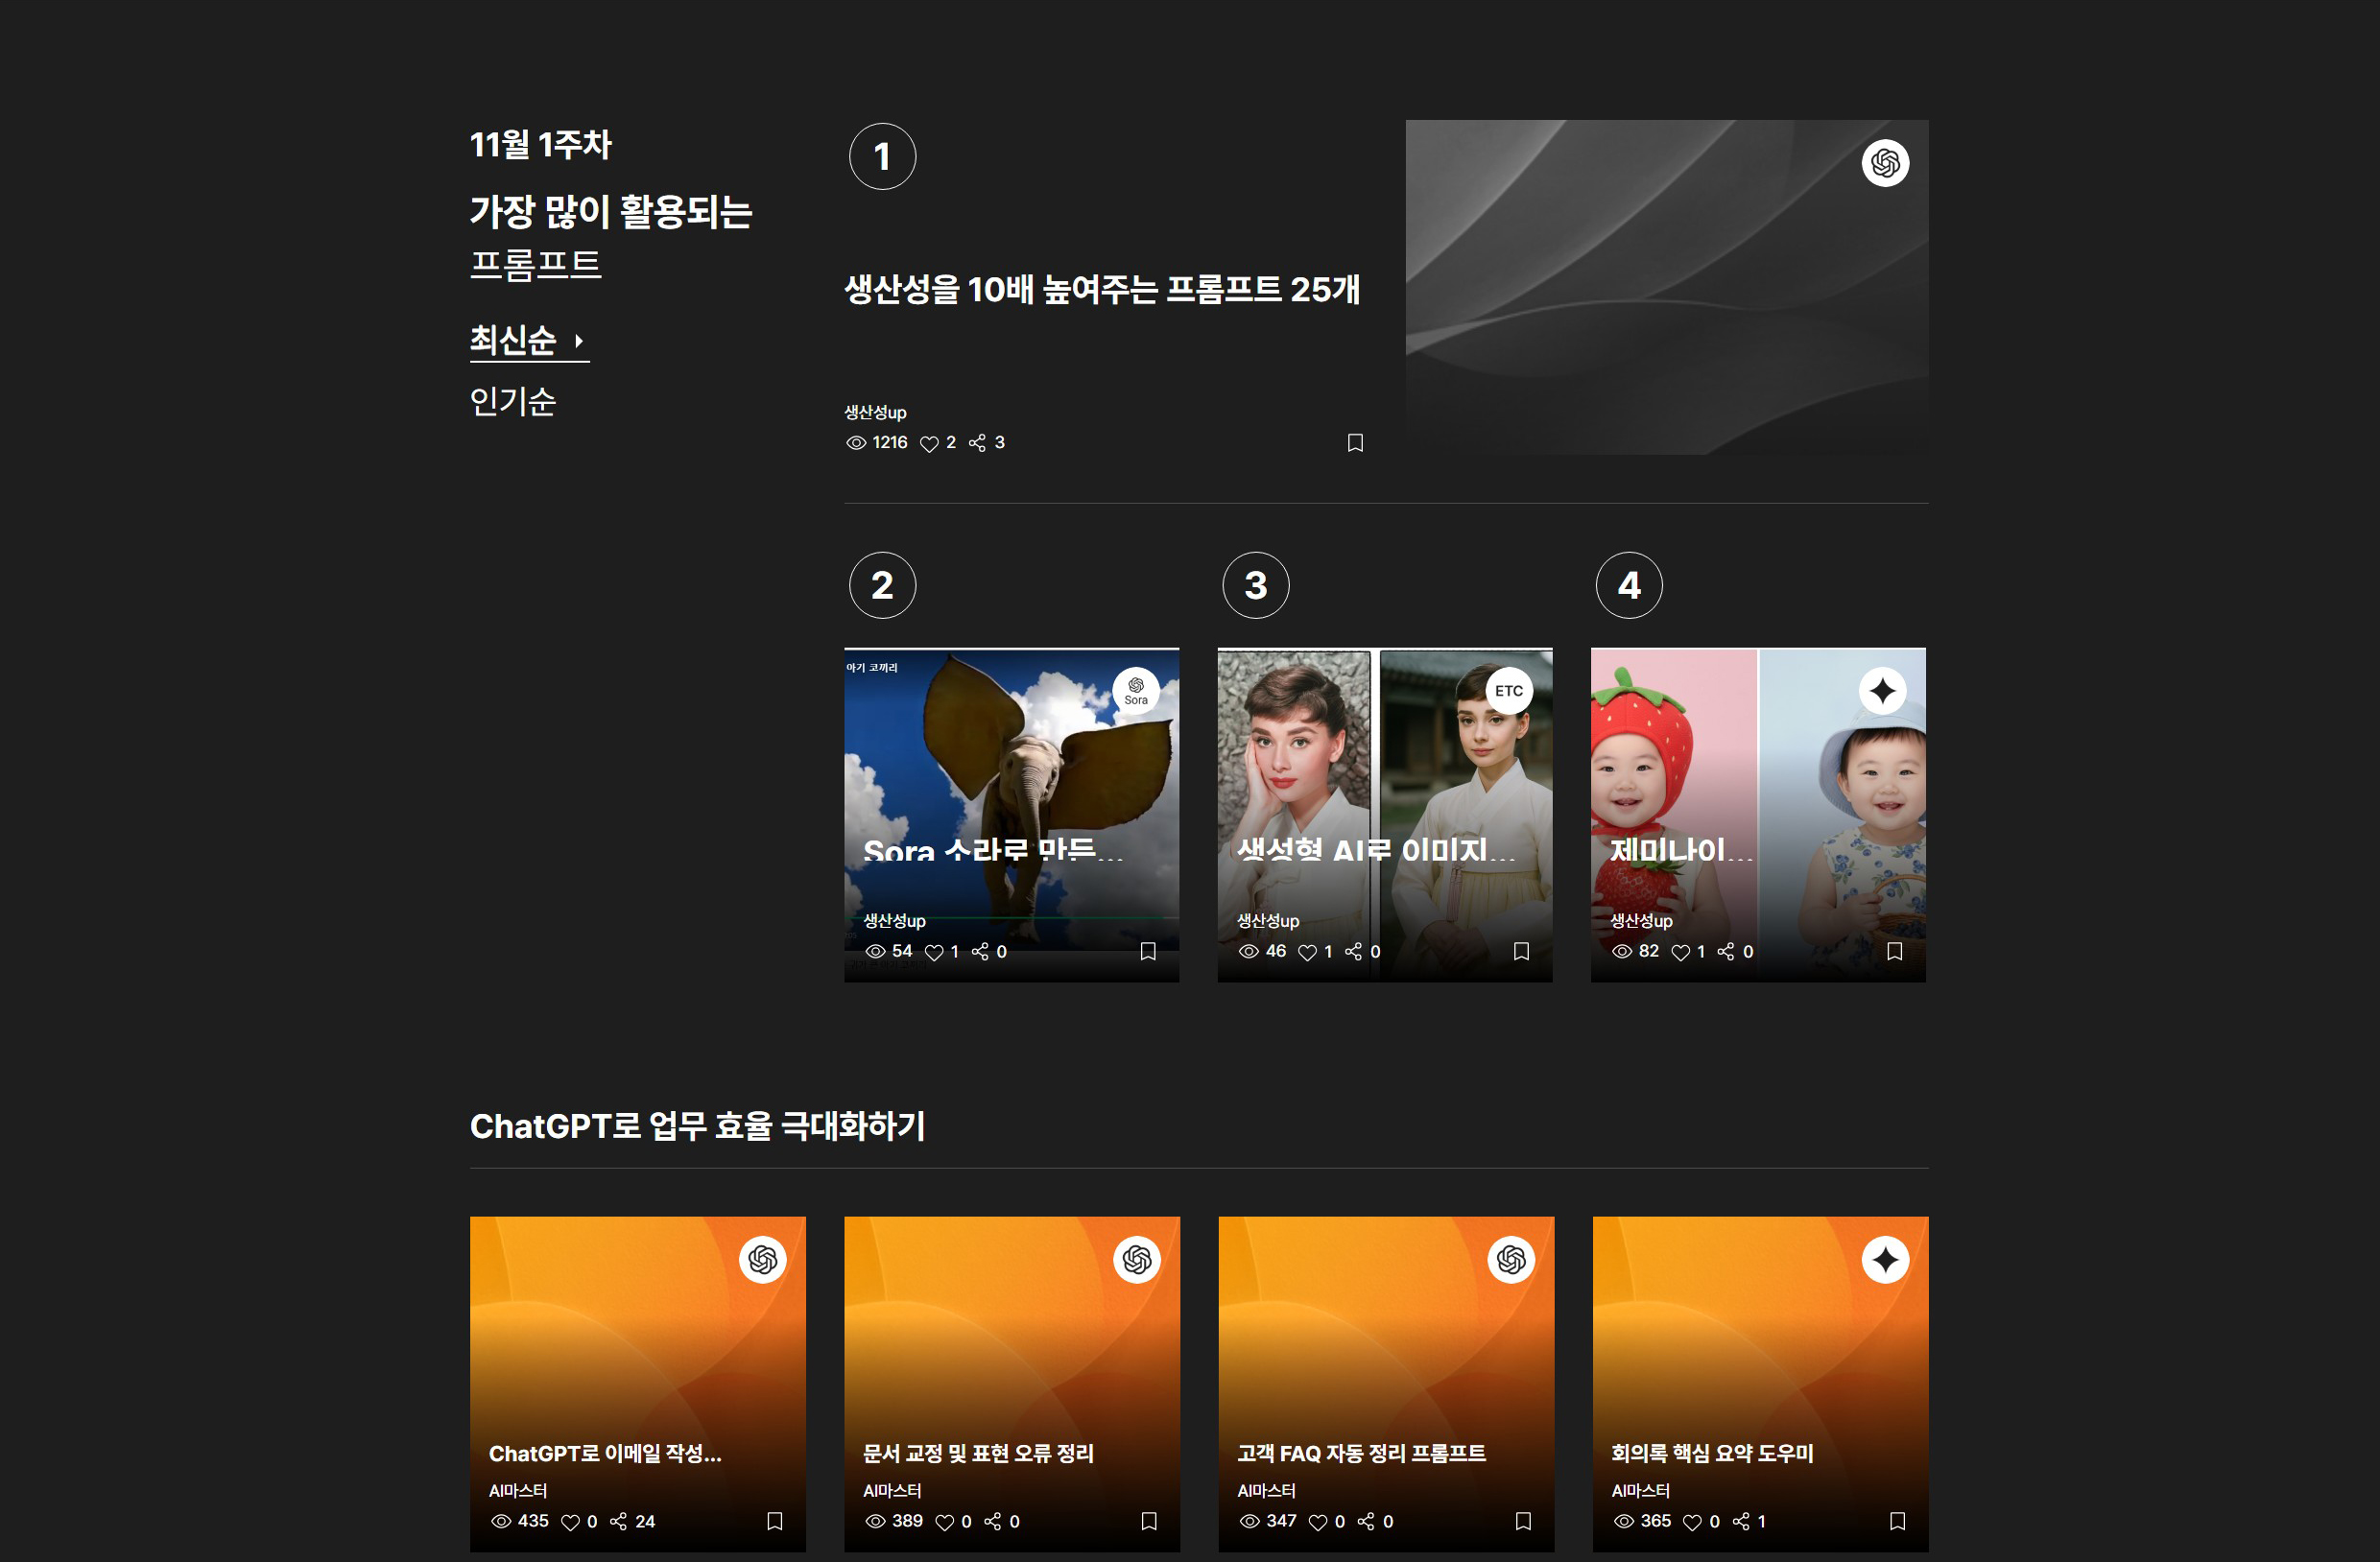The height and width of the screenshot is (1562, 2380).
Task: Click the Gemini star icon on the baby photo card
Action: [x=1883, y=691]
